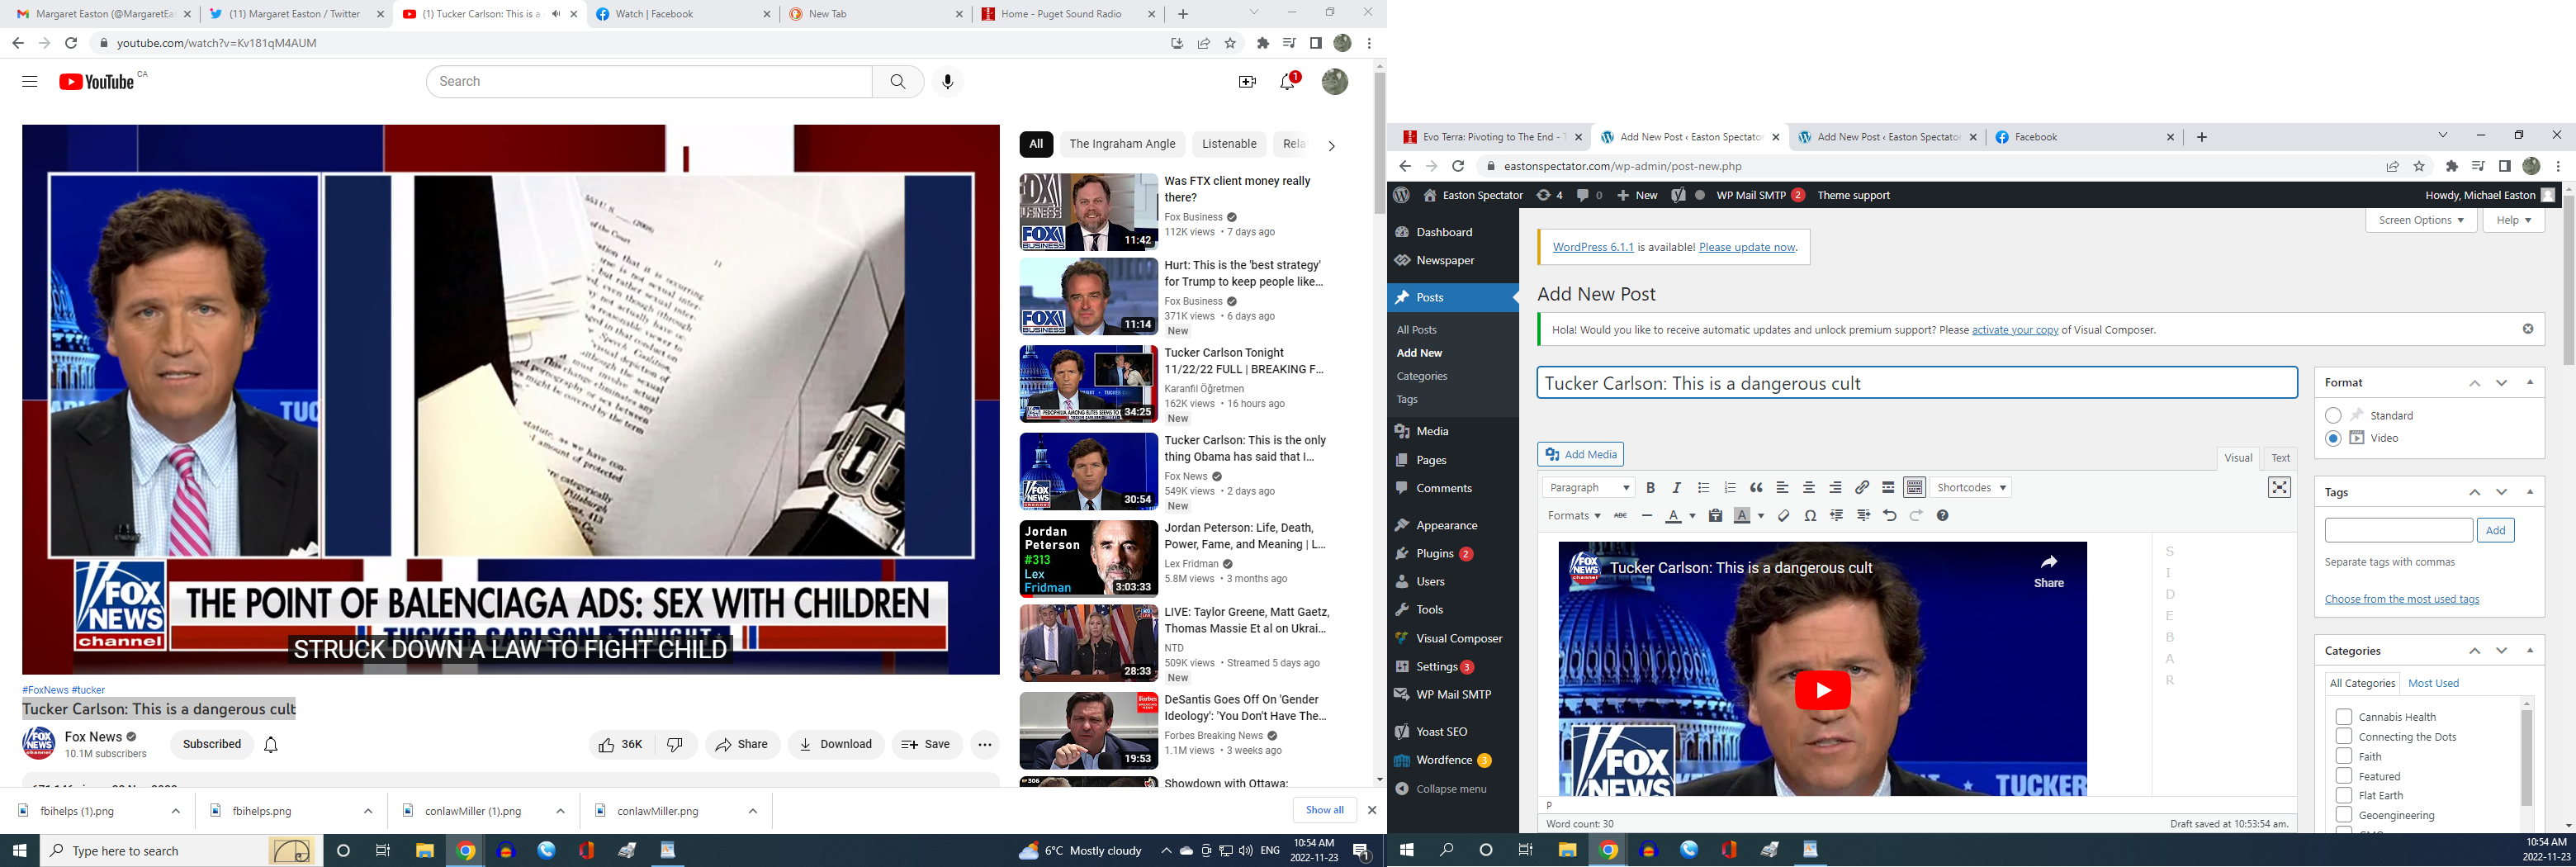This screenshot has height=867, width=2576.
Task: Open the Paragraph style dropdown
Action: (1587, 488)
